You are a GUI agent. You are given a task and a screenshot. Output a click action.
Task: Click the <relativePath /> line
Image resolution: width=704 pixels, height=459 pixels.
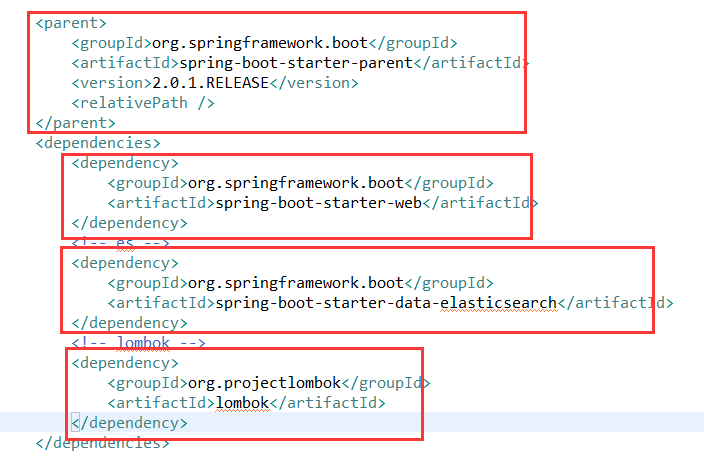143,103
